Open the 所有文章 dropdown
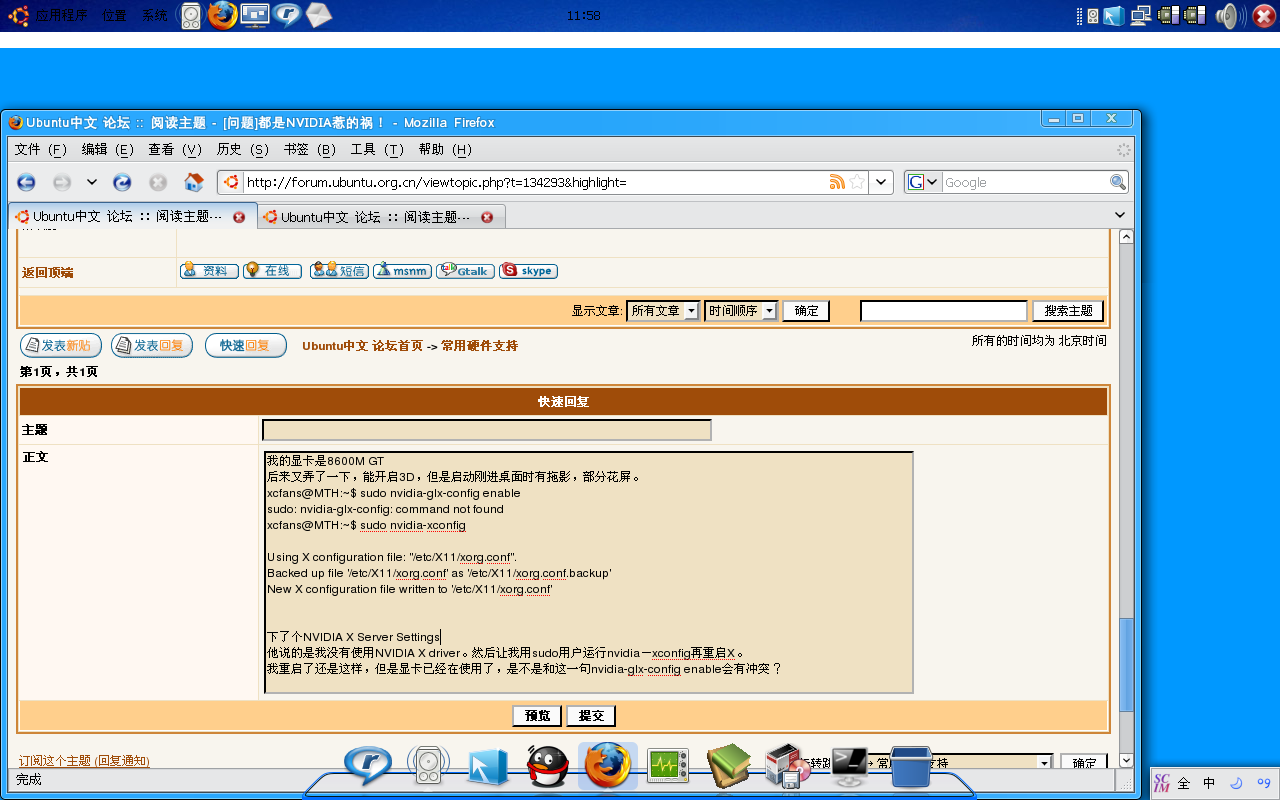This screenshot has height=800, width=1280. point(662,311)
